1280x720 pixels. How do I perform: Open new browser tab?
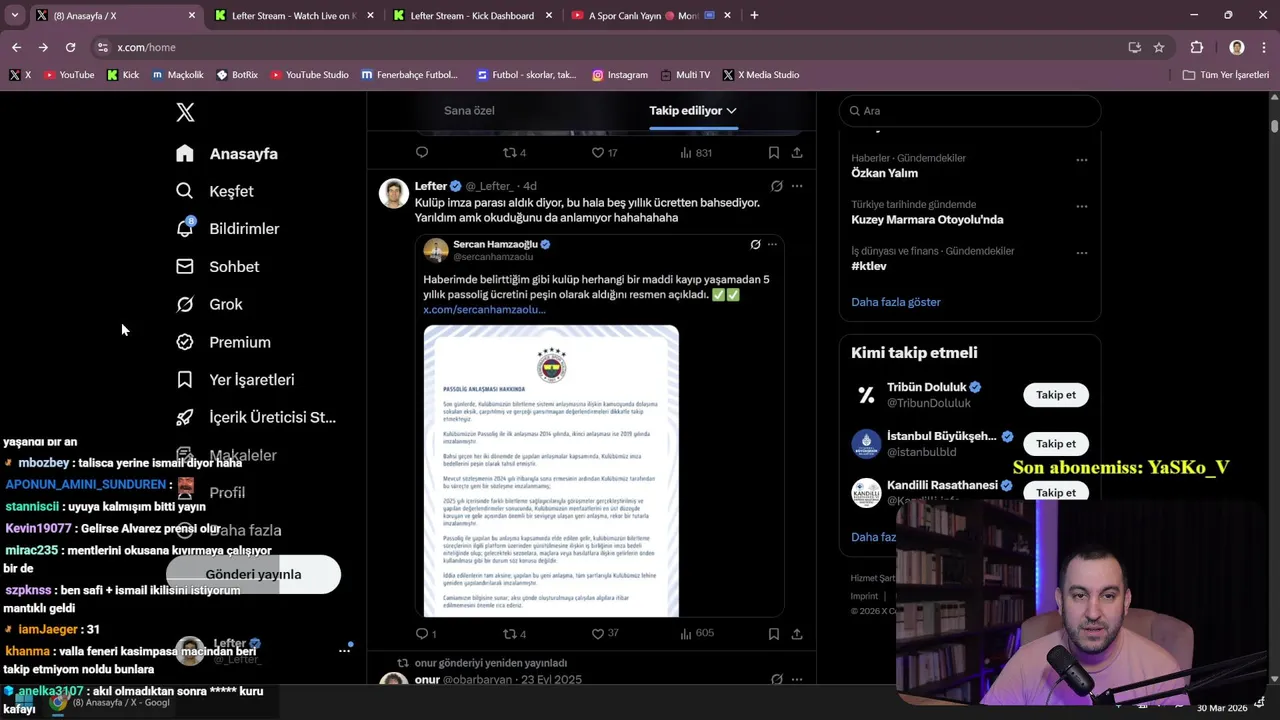(x=754, y=15)
